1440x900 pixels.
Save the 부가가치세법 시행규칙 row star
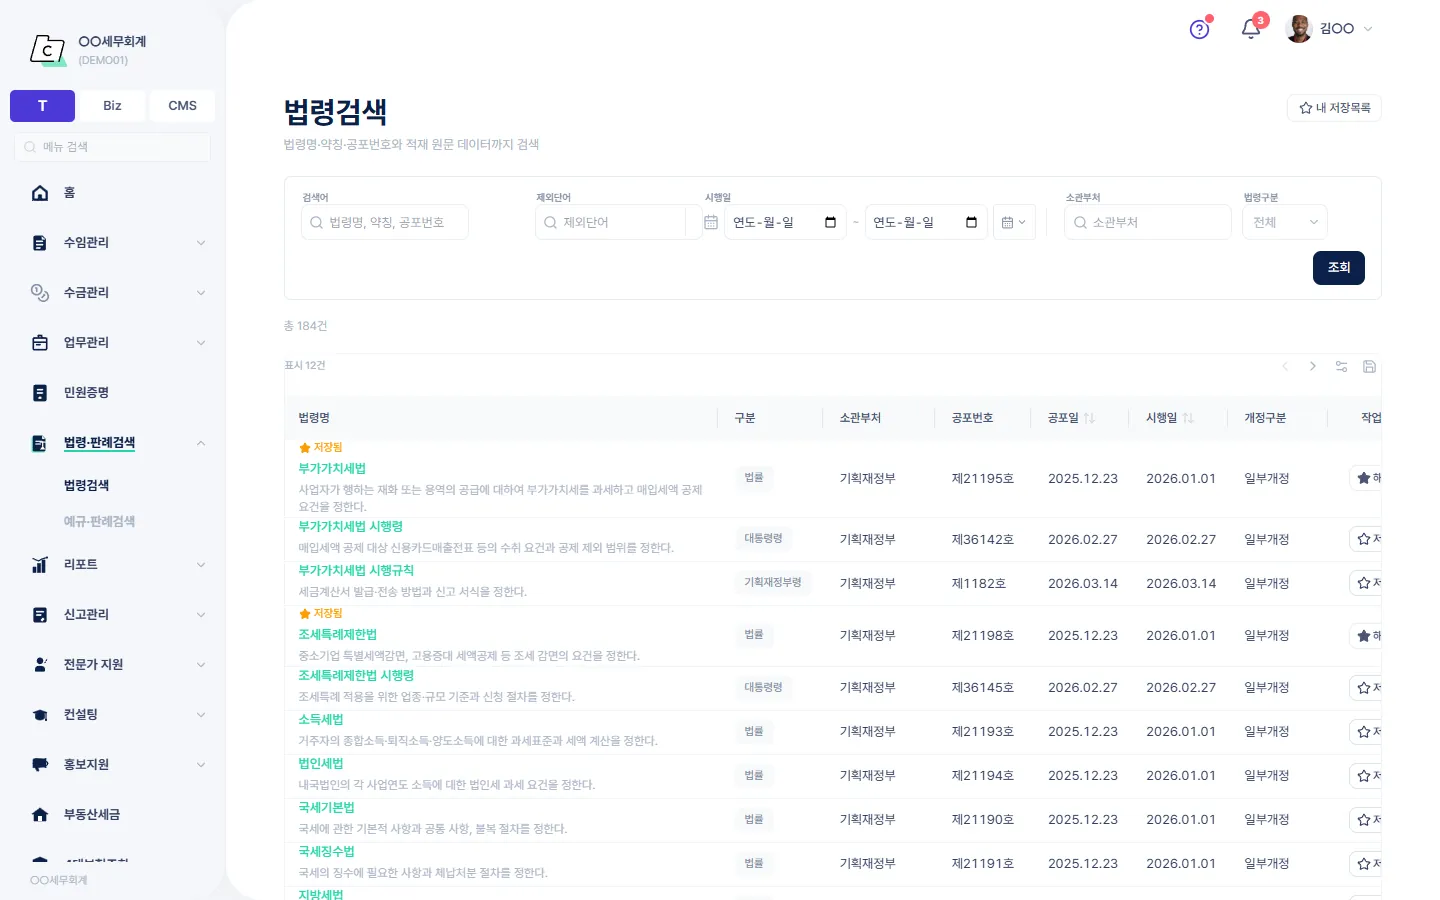[x=1366, y=583]
